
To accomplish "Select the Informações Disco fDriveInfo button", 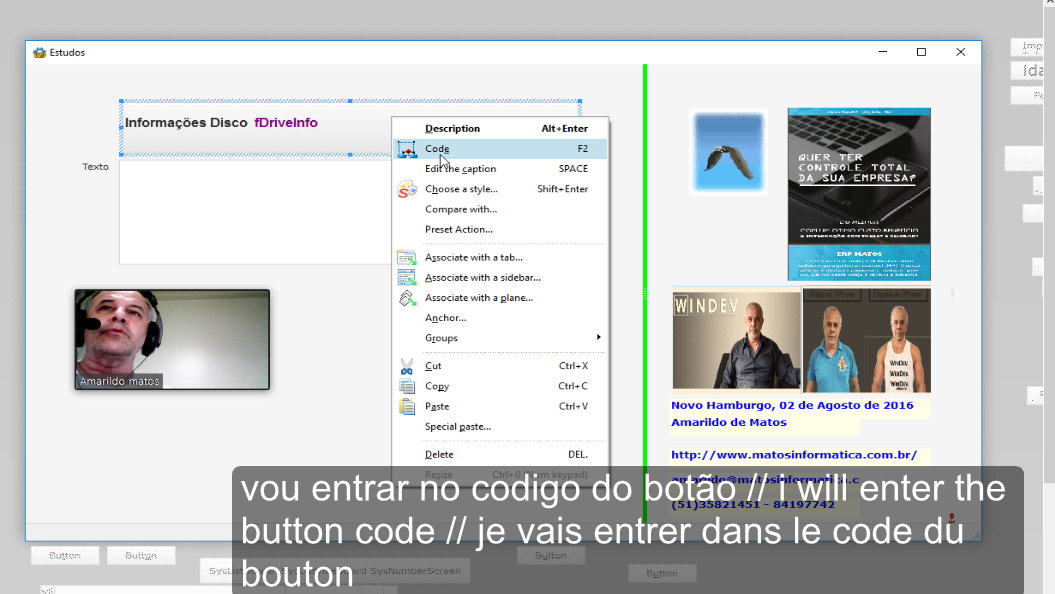I will coord(351,128).
